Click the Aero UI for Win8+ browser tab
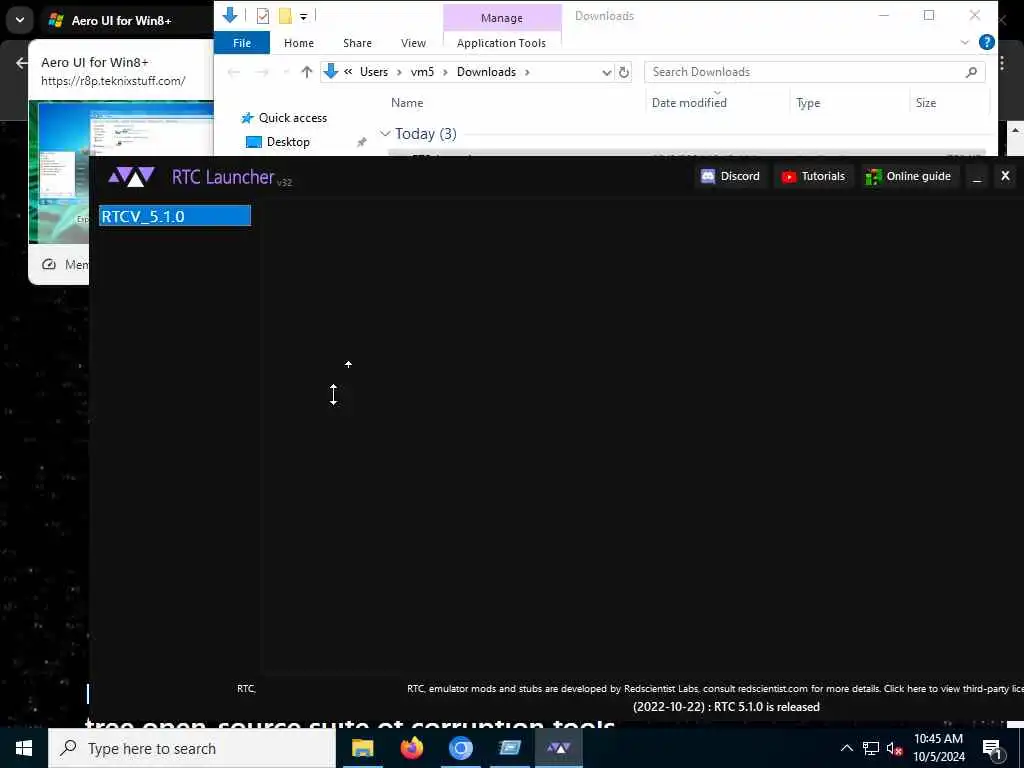 pyautogui.click(x=121, y=20)
